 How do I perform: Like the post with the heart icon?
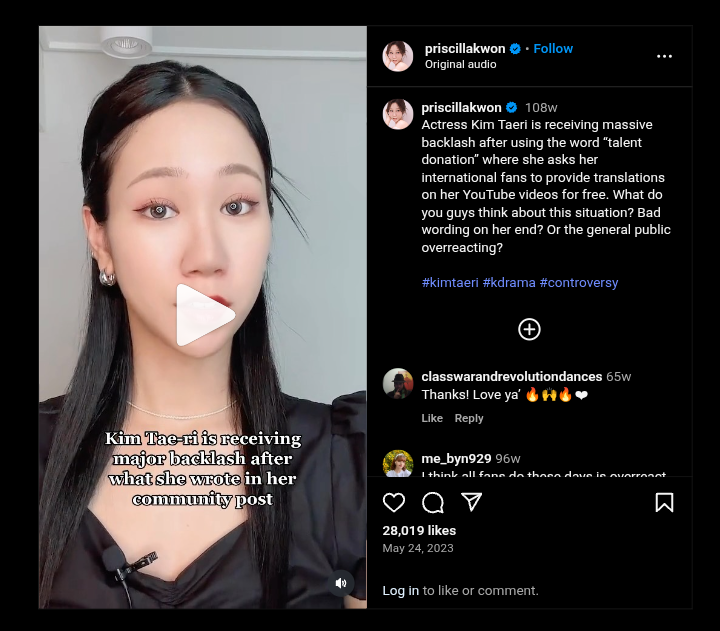pyautogui.click(x=394, y=502)
